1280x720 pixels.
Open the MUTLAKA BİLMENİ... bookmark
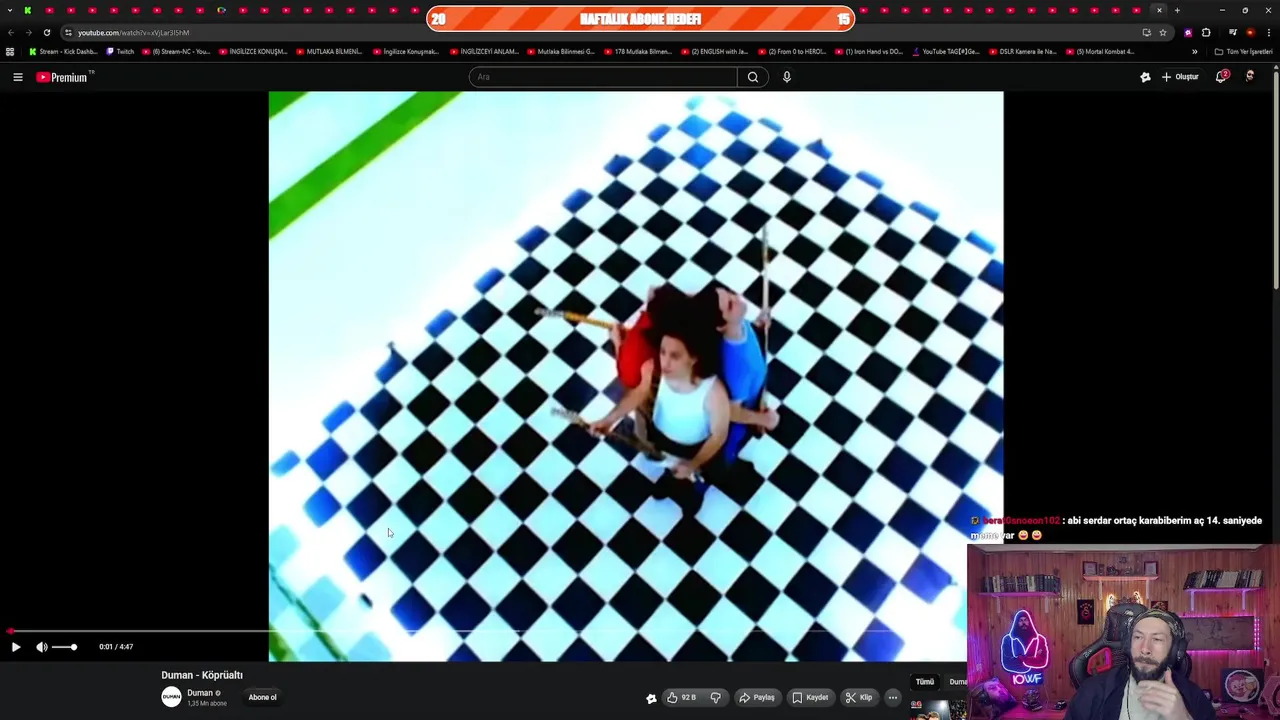[329, 51]
